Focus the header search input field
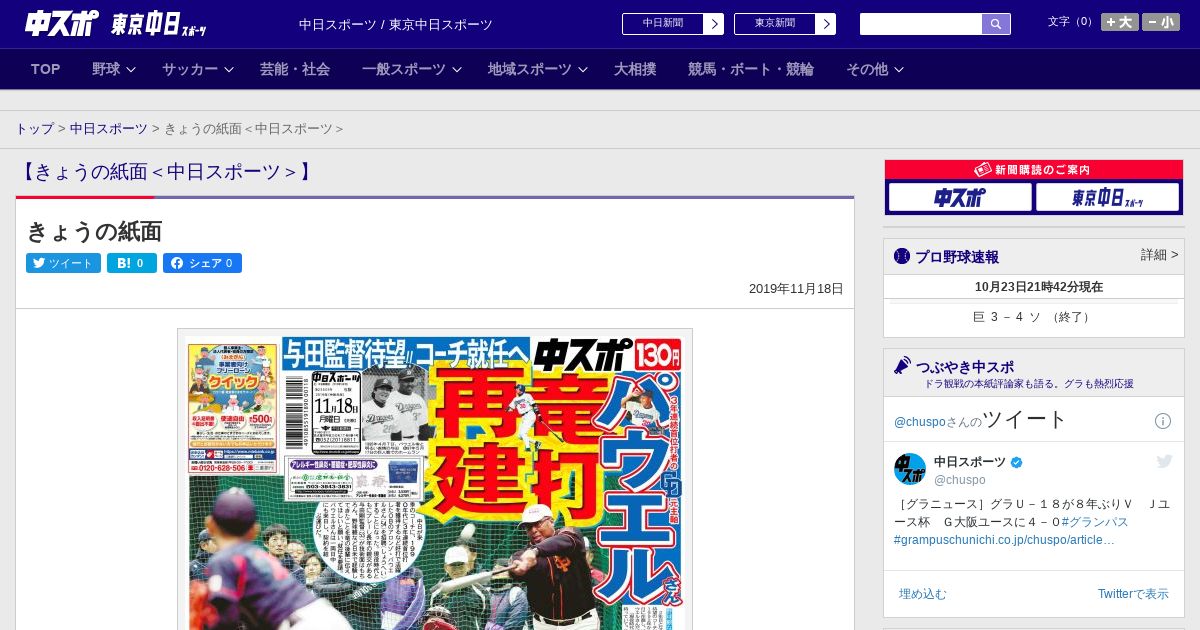 (921, 24)
